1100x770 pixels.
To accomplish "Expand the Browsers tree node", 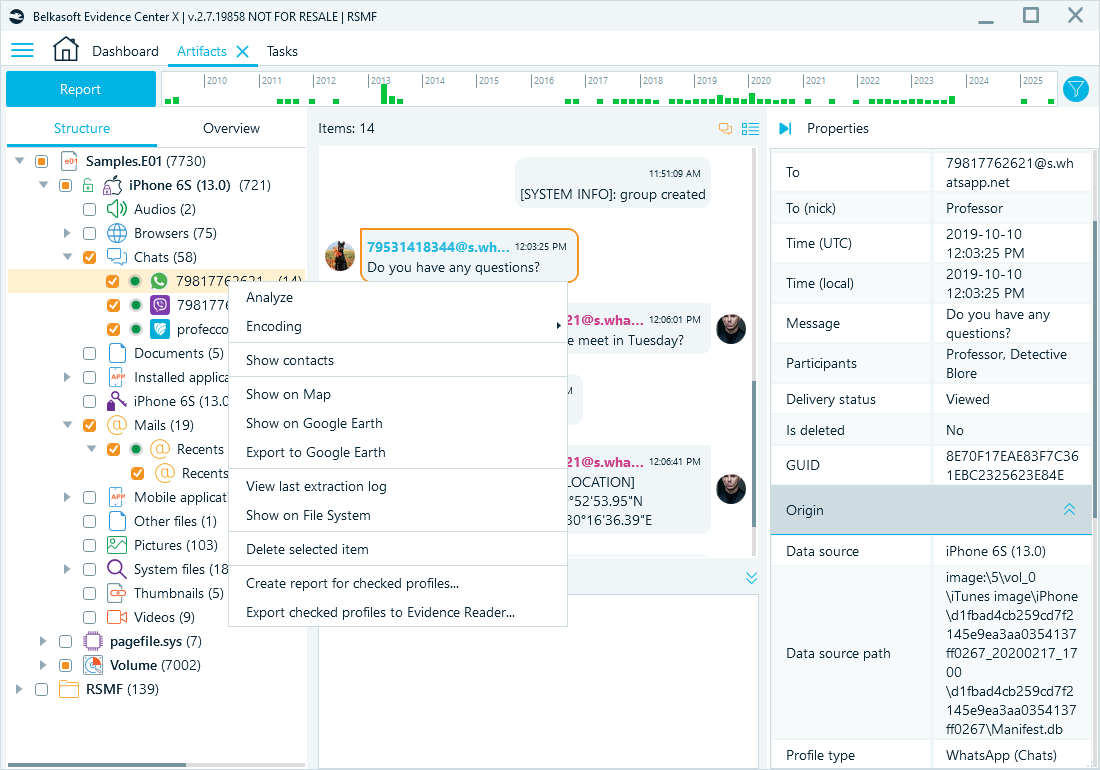I will point(66,233).
